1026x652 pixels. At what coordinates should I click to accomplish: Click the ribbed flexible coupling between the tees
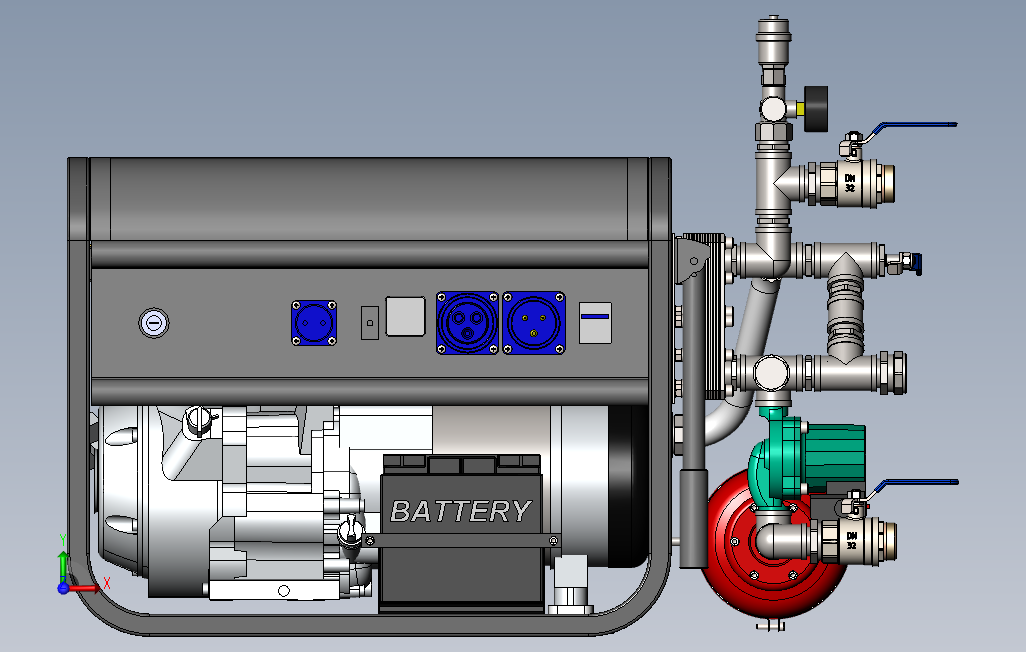click(846, 314)
